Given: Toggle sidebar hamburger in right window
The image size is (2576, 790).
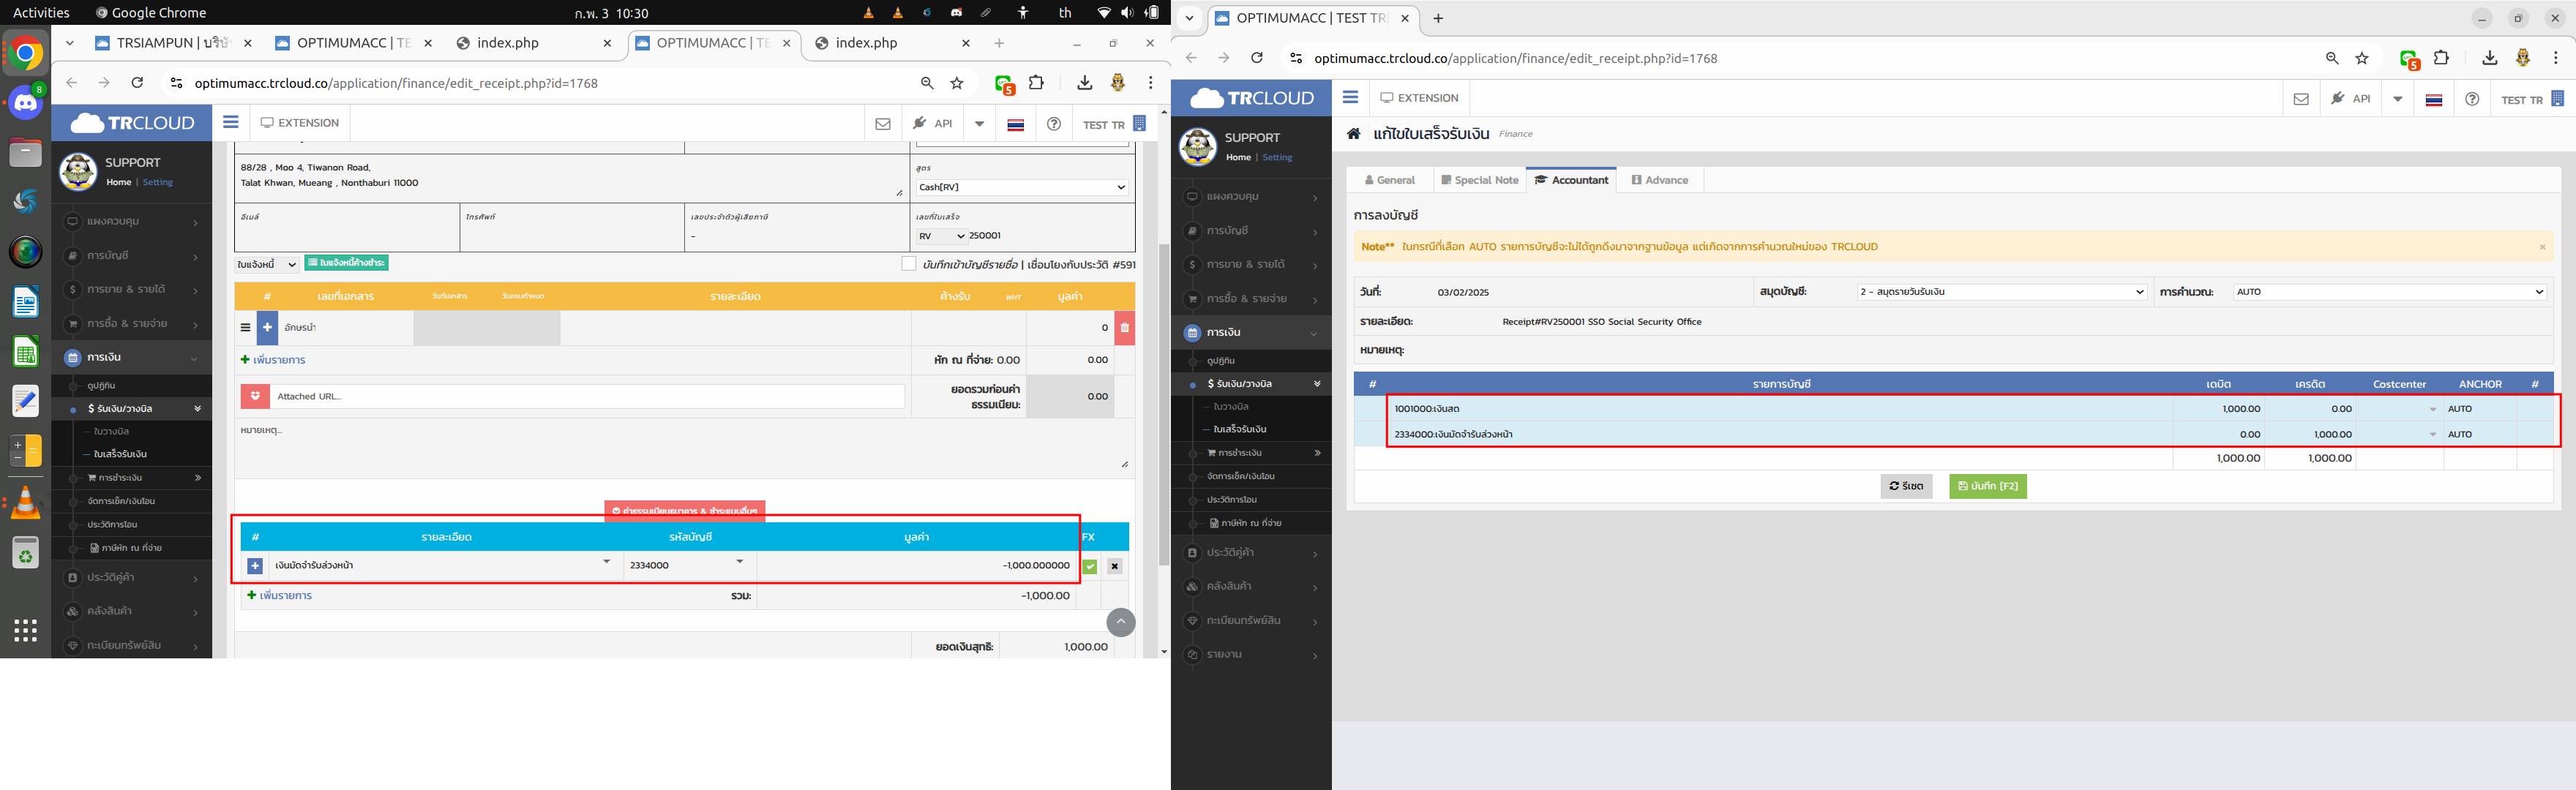Looking at the screenshot, I should point(1350,97).
